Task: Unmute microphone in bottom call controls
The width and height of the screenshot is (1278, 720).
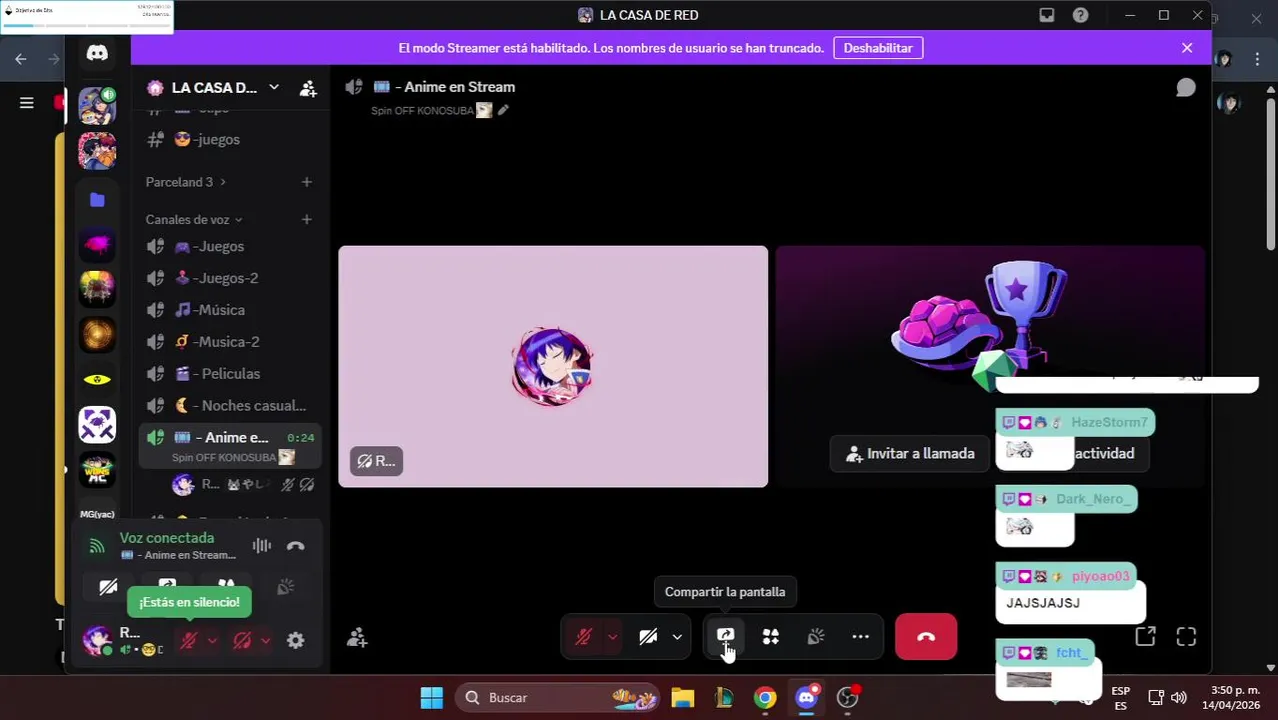Action: (584, 636)
